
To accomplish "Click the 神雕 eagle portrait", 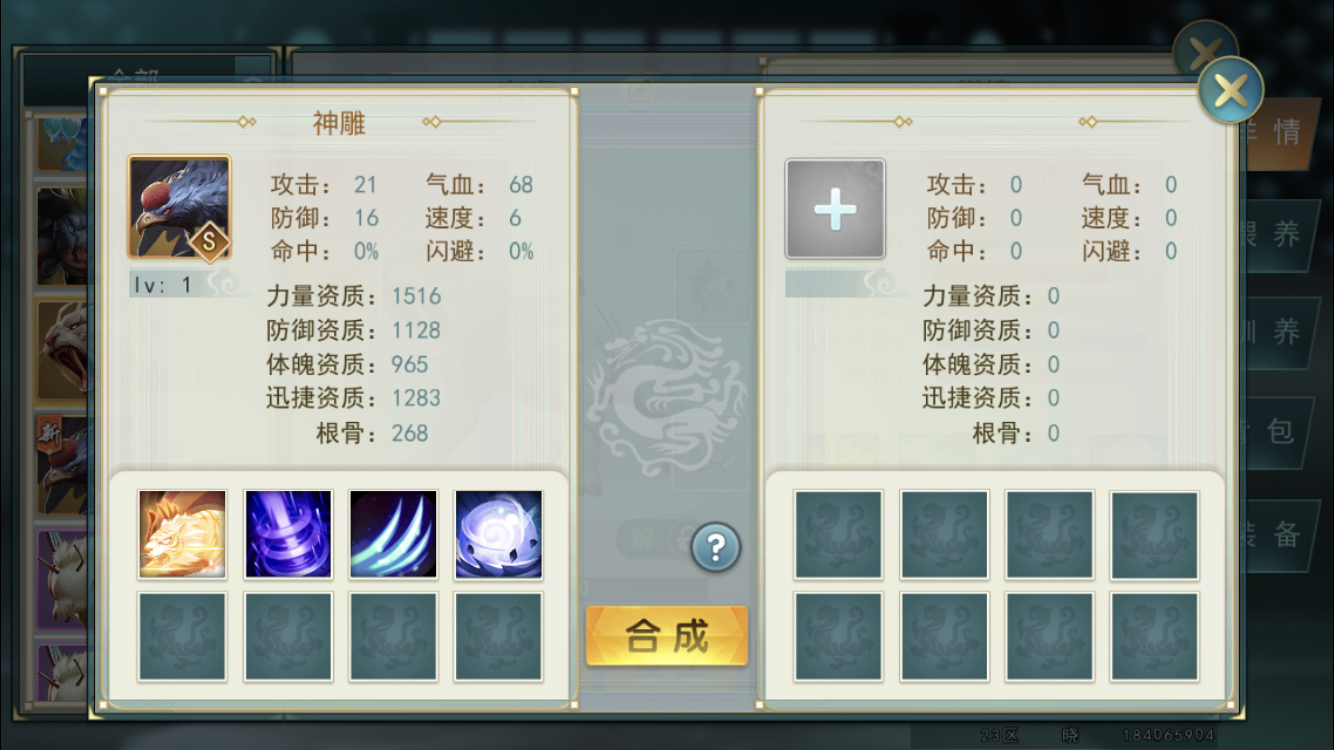I will point(179,207).
